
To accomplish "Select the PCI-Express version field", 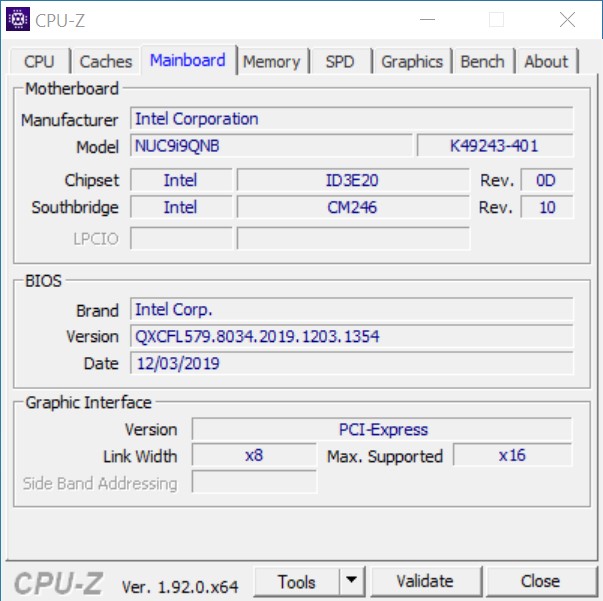I will click(x=382, y=429).
